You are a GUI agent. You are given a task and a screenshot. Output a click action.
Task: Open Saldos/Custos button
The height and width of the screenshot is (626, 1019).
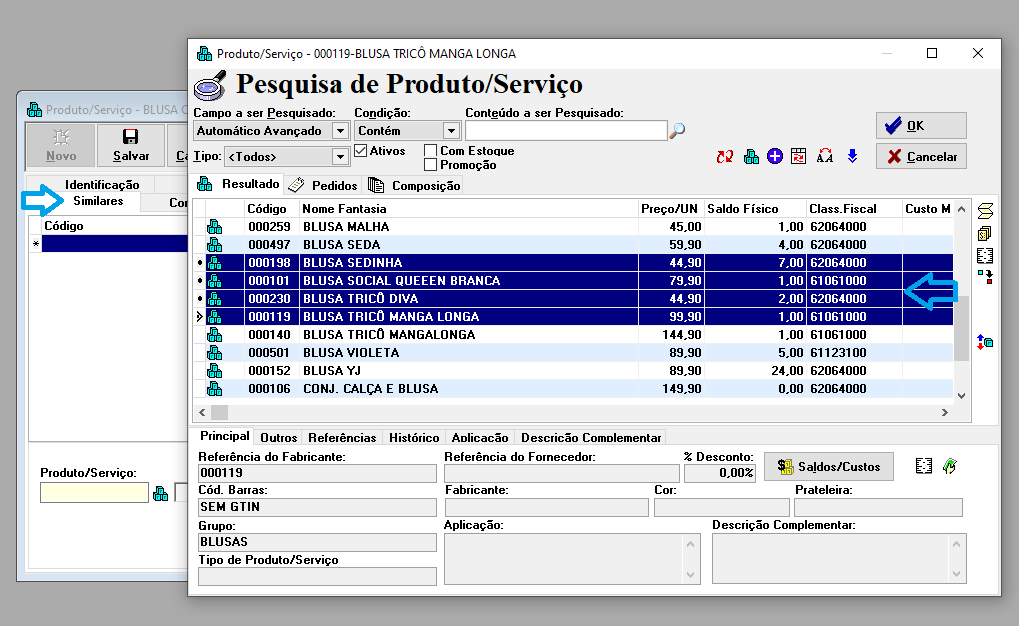(829, 467)
